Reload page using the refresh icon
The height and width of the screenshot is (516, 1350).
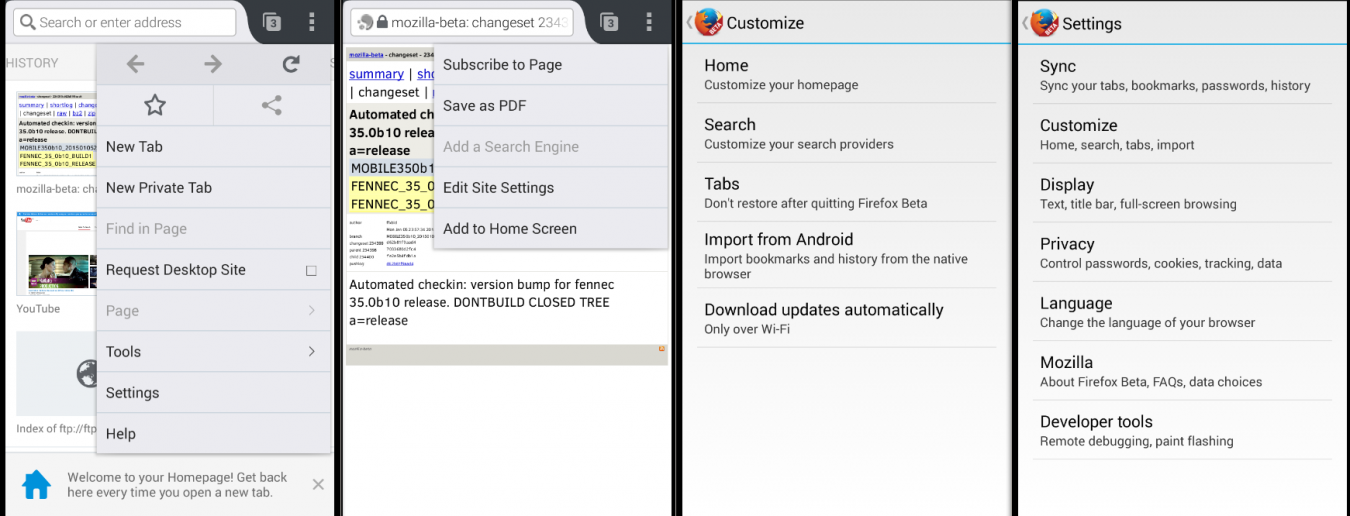291,64
